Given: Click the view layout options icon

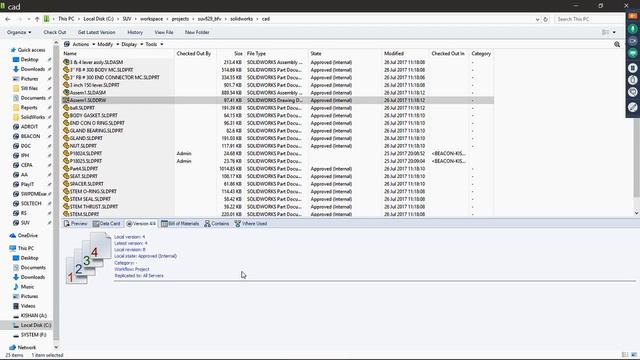Looking at the screenshot, I should [605, 32].
